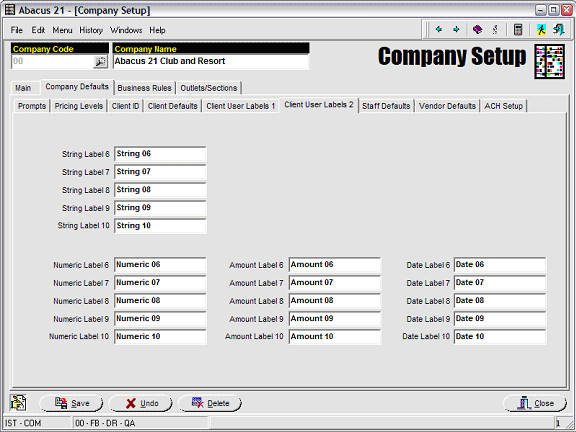The height and width of the screenshot is (432, 576).
Task: Open the Windows menu
Action: coord(126,30)
